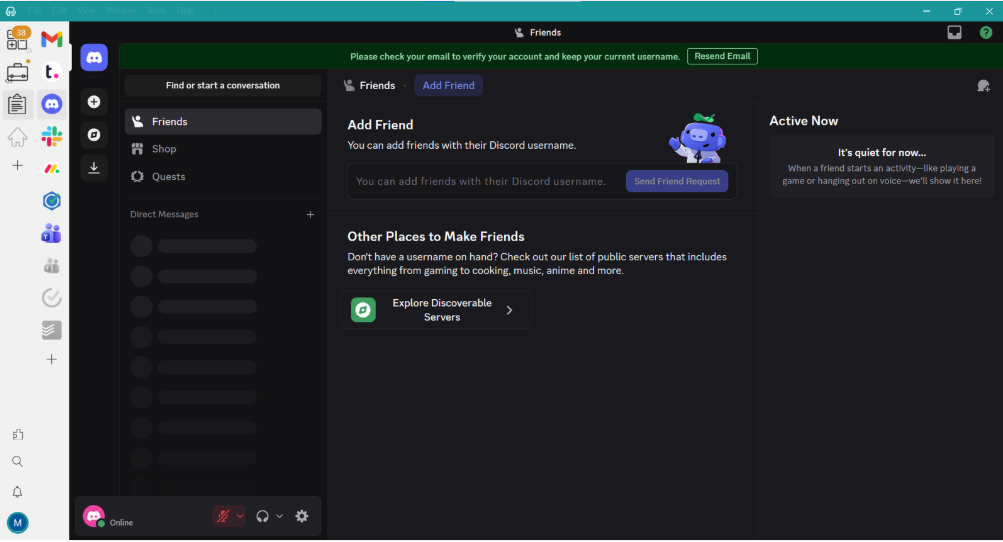Open the 't.' app icon in sidebar

click(x=52, y=72)
